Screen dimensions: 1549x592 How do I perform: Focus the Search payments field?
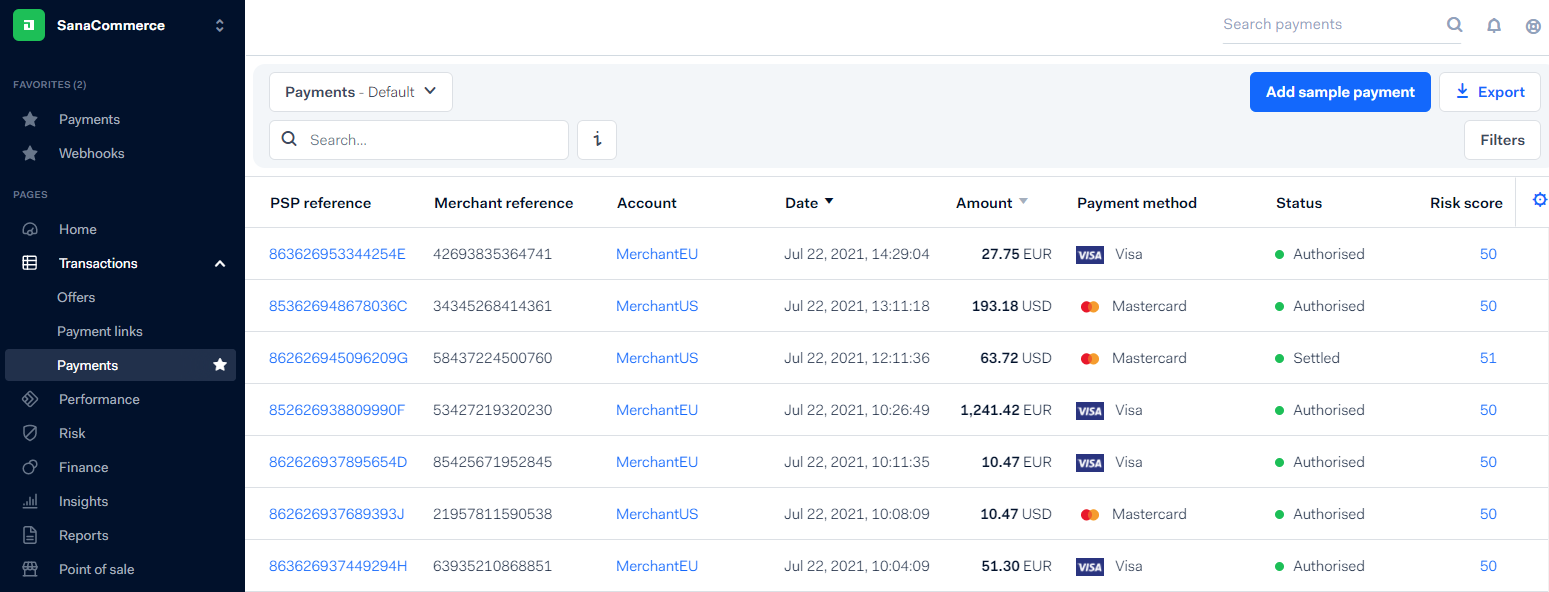point(1332,25)
